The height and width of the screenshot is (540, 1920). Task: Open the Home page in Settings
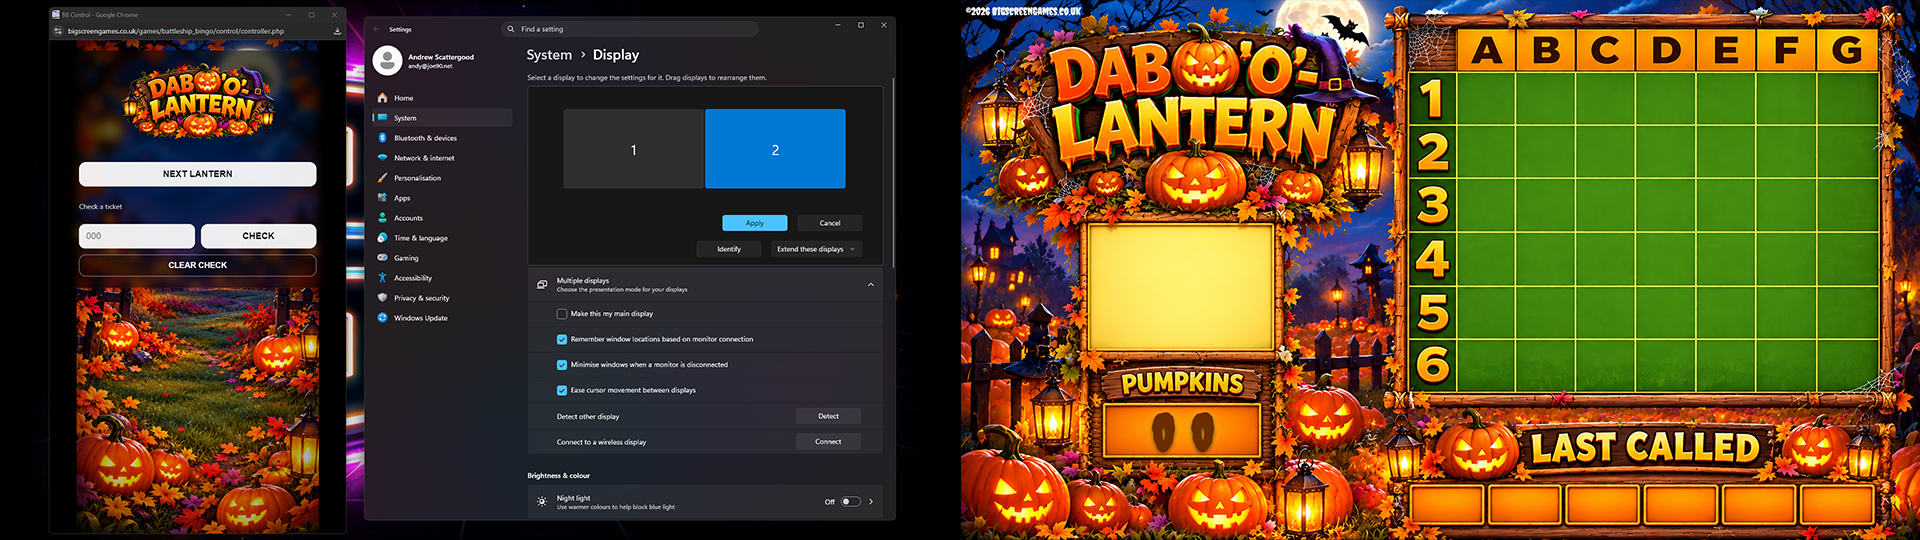tap(442, 98)
